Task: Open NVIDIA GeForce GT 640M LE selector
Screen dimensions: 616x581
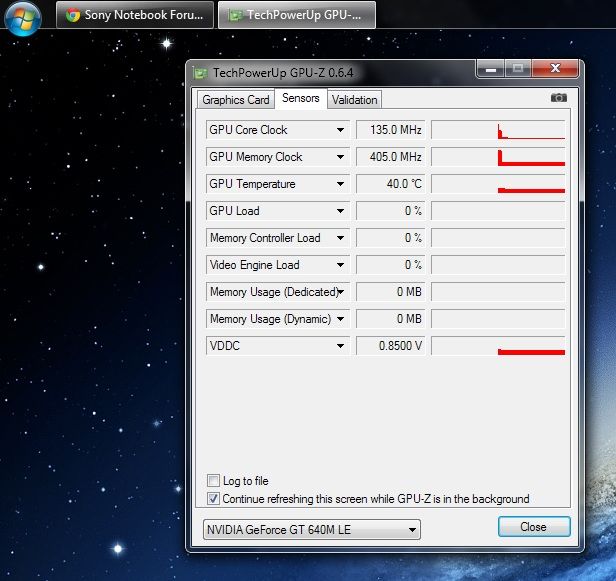Action: [x=312, y=530]
